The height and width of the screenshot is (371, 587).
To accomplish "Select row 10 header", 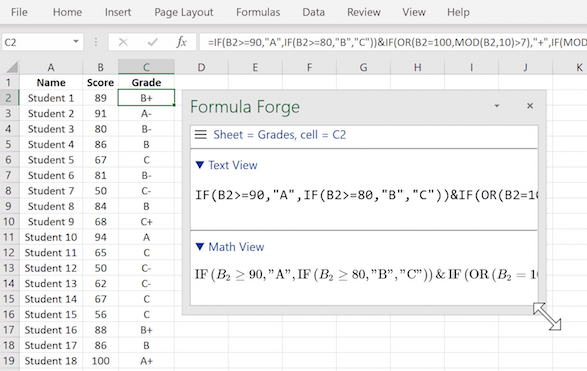I will pos(9,222).
